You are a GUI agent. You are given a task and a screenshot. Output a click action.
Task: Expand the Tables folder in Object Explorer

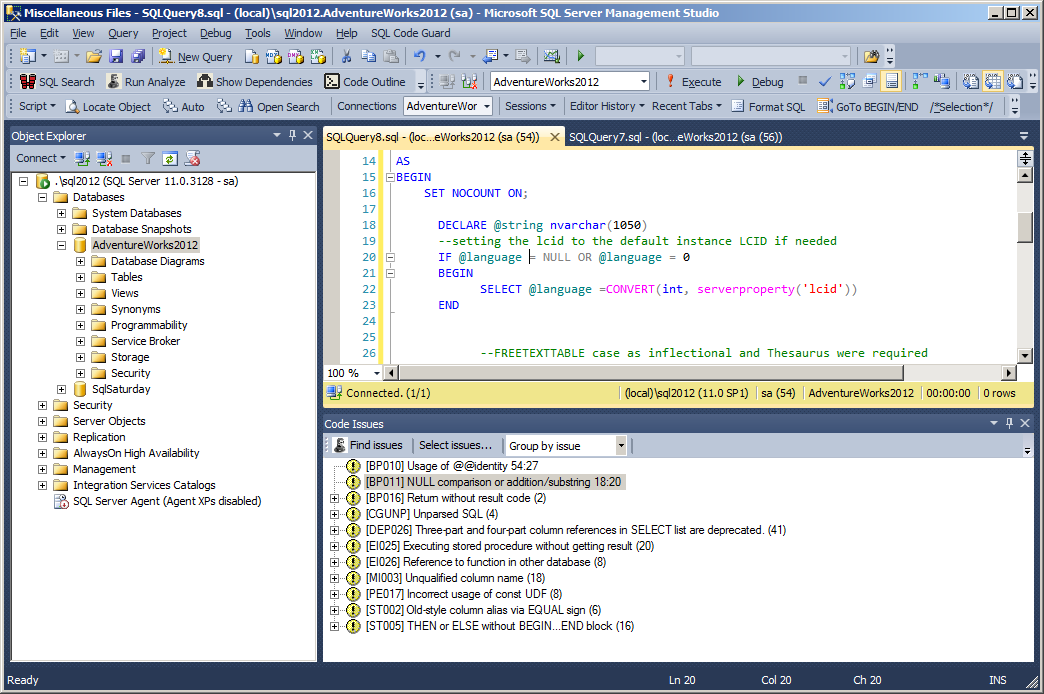pos(81,277)
